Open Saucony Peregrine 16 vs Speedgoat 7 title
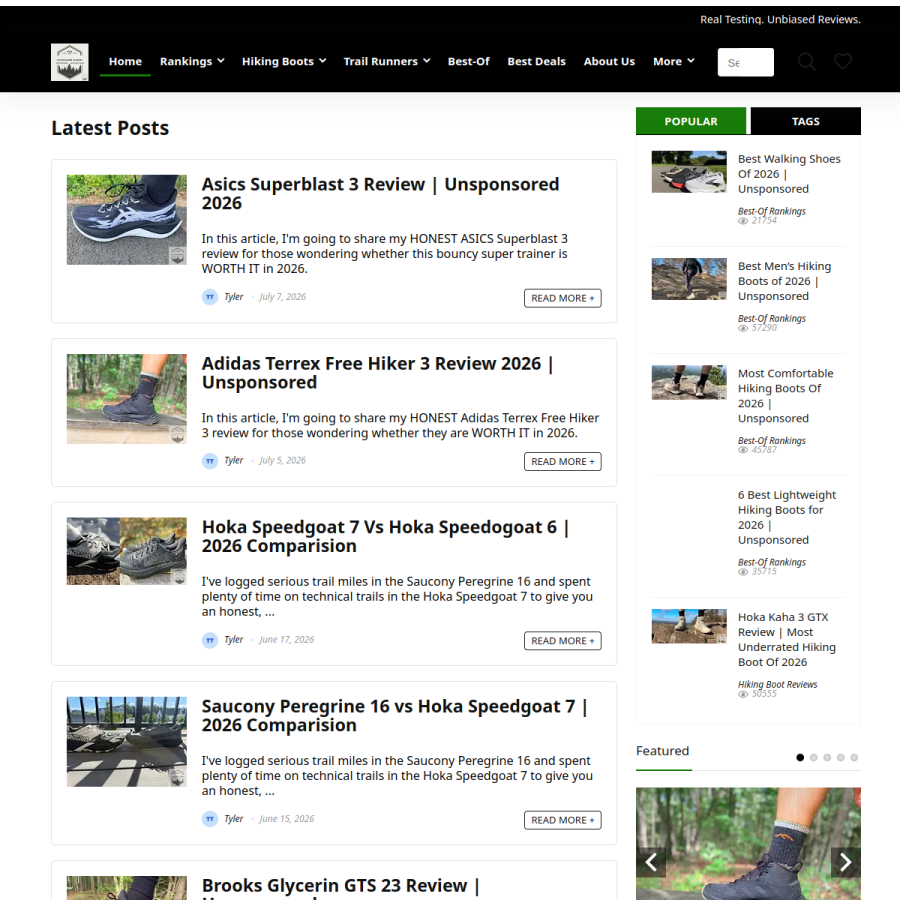The width and height of the screenshot is (900, 900). click(394, 715)
